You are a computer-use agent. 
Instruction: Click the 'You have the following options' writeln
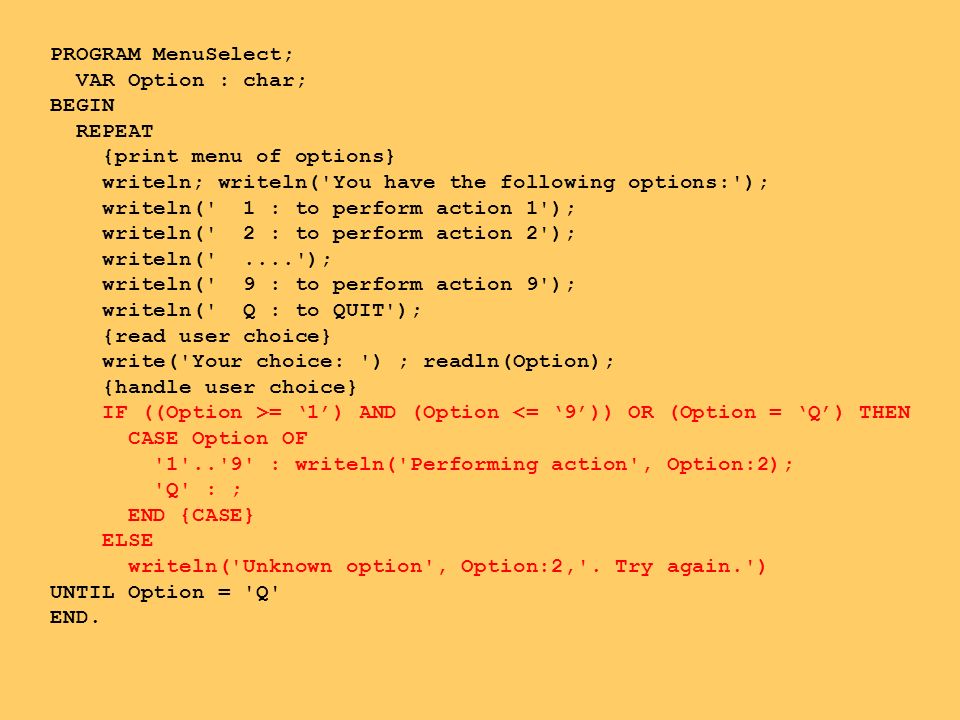click(493, 182)
